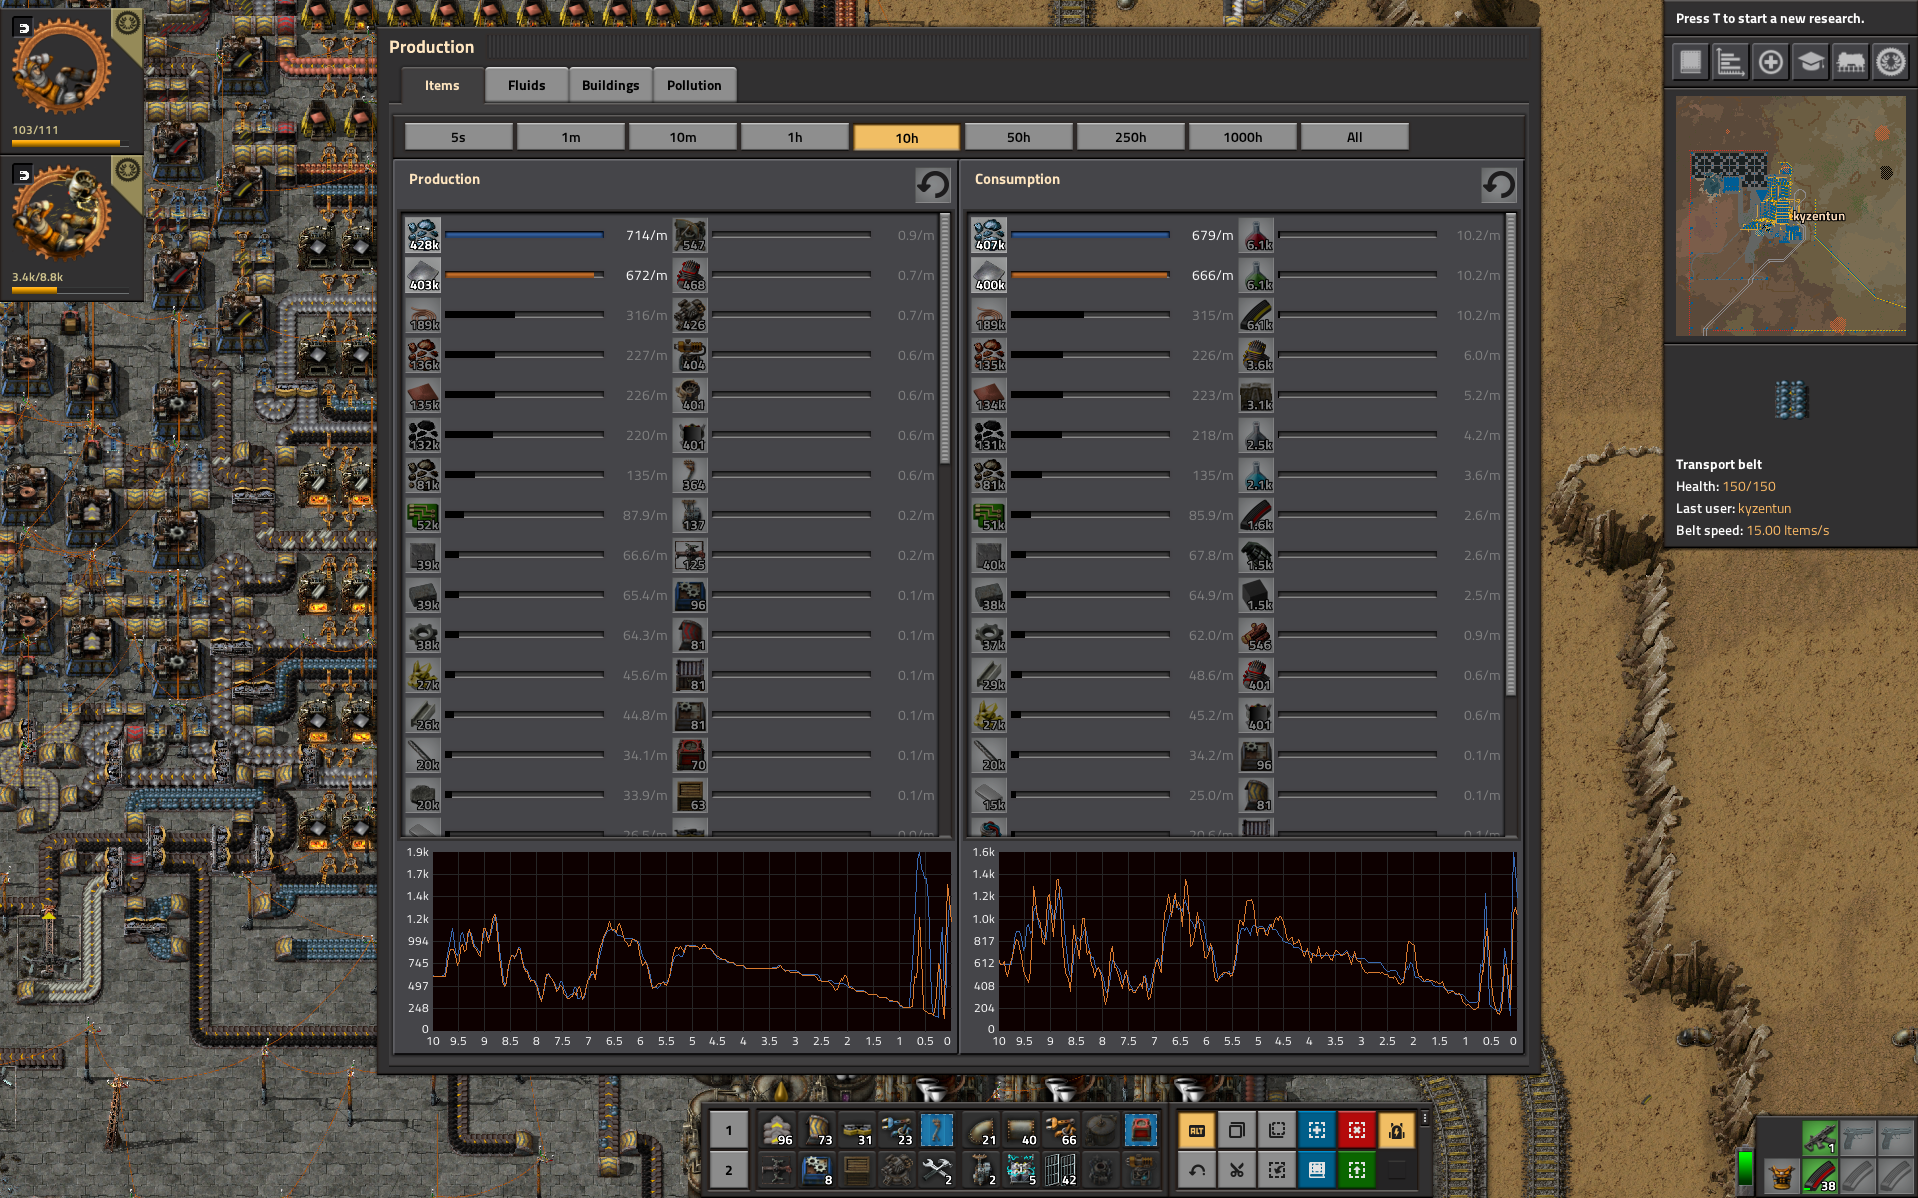1918x1198 pixels.
Task: Click the Production list scrollbar
Action: (945, 339)
